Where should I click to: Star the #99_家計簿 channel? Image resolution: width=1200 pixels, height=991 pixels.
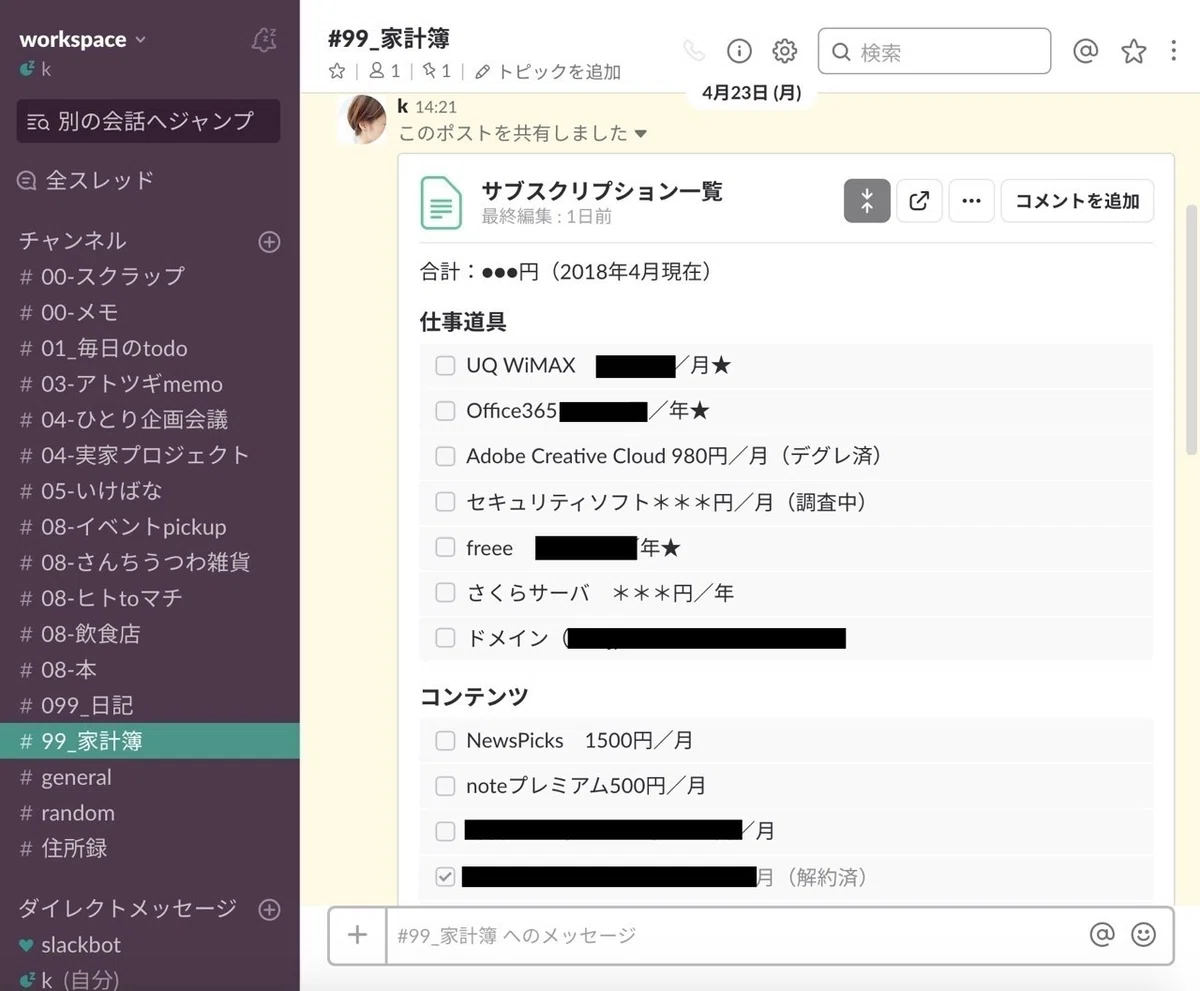(x=337, y=72)
